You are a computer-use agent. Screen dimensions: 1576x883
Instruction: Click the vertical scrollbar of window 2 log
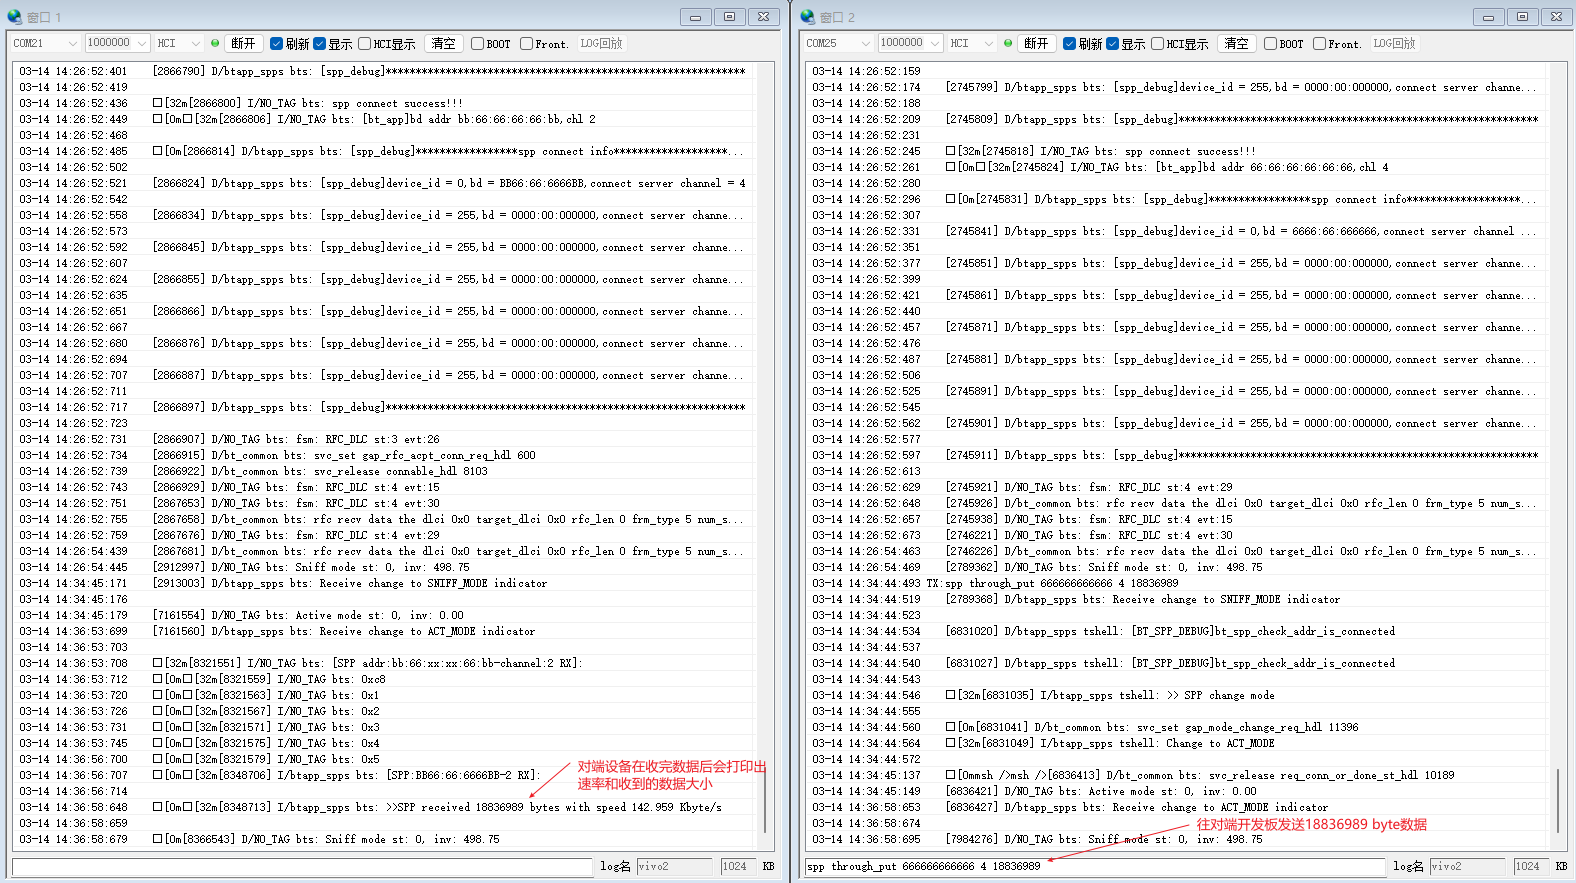[x=1557, y=800]
